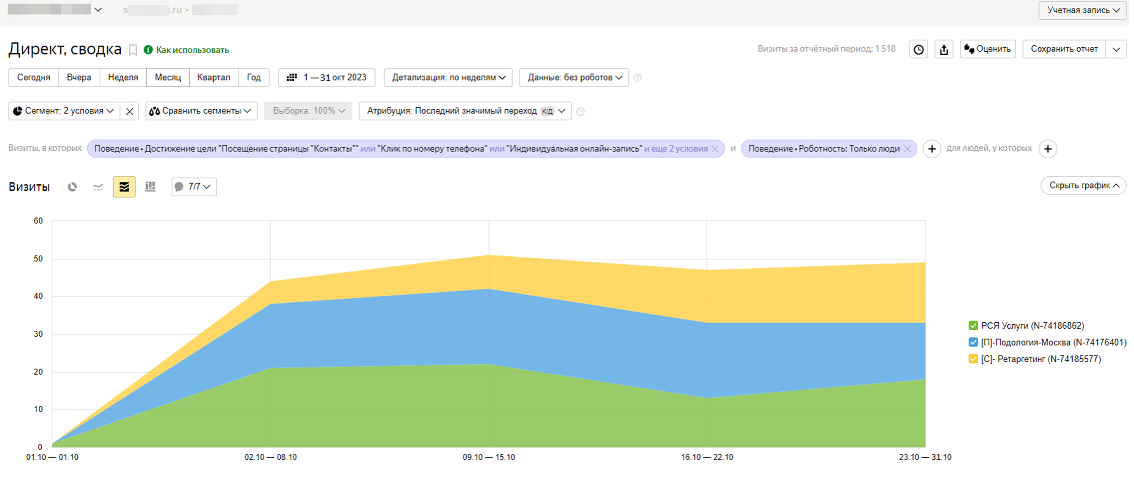Clear the segment with the X button
The height and width of the screenshot is (499, 1134).
[x=130, y=111]
